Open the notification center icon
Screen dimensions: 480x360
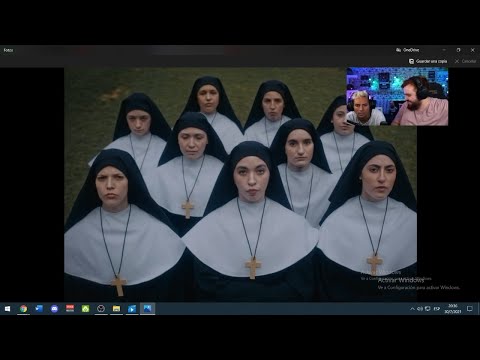[470, 309]
